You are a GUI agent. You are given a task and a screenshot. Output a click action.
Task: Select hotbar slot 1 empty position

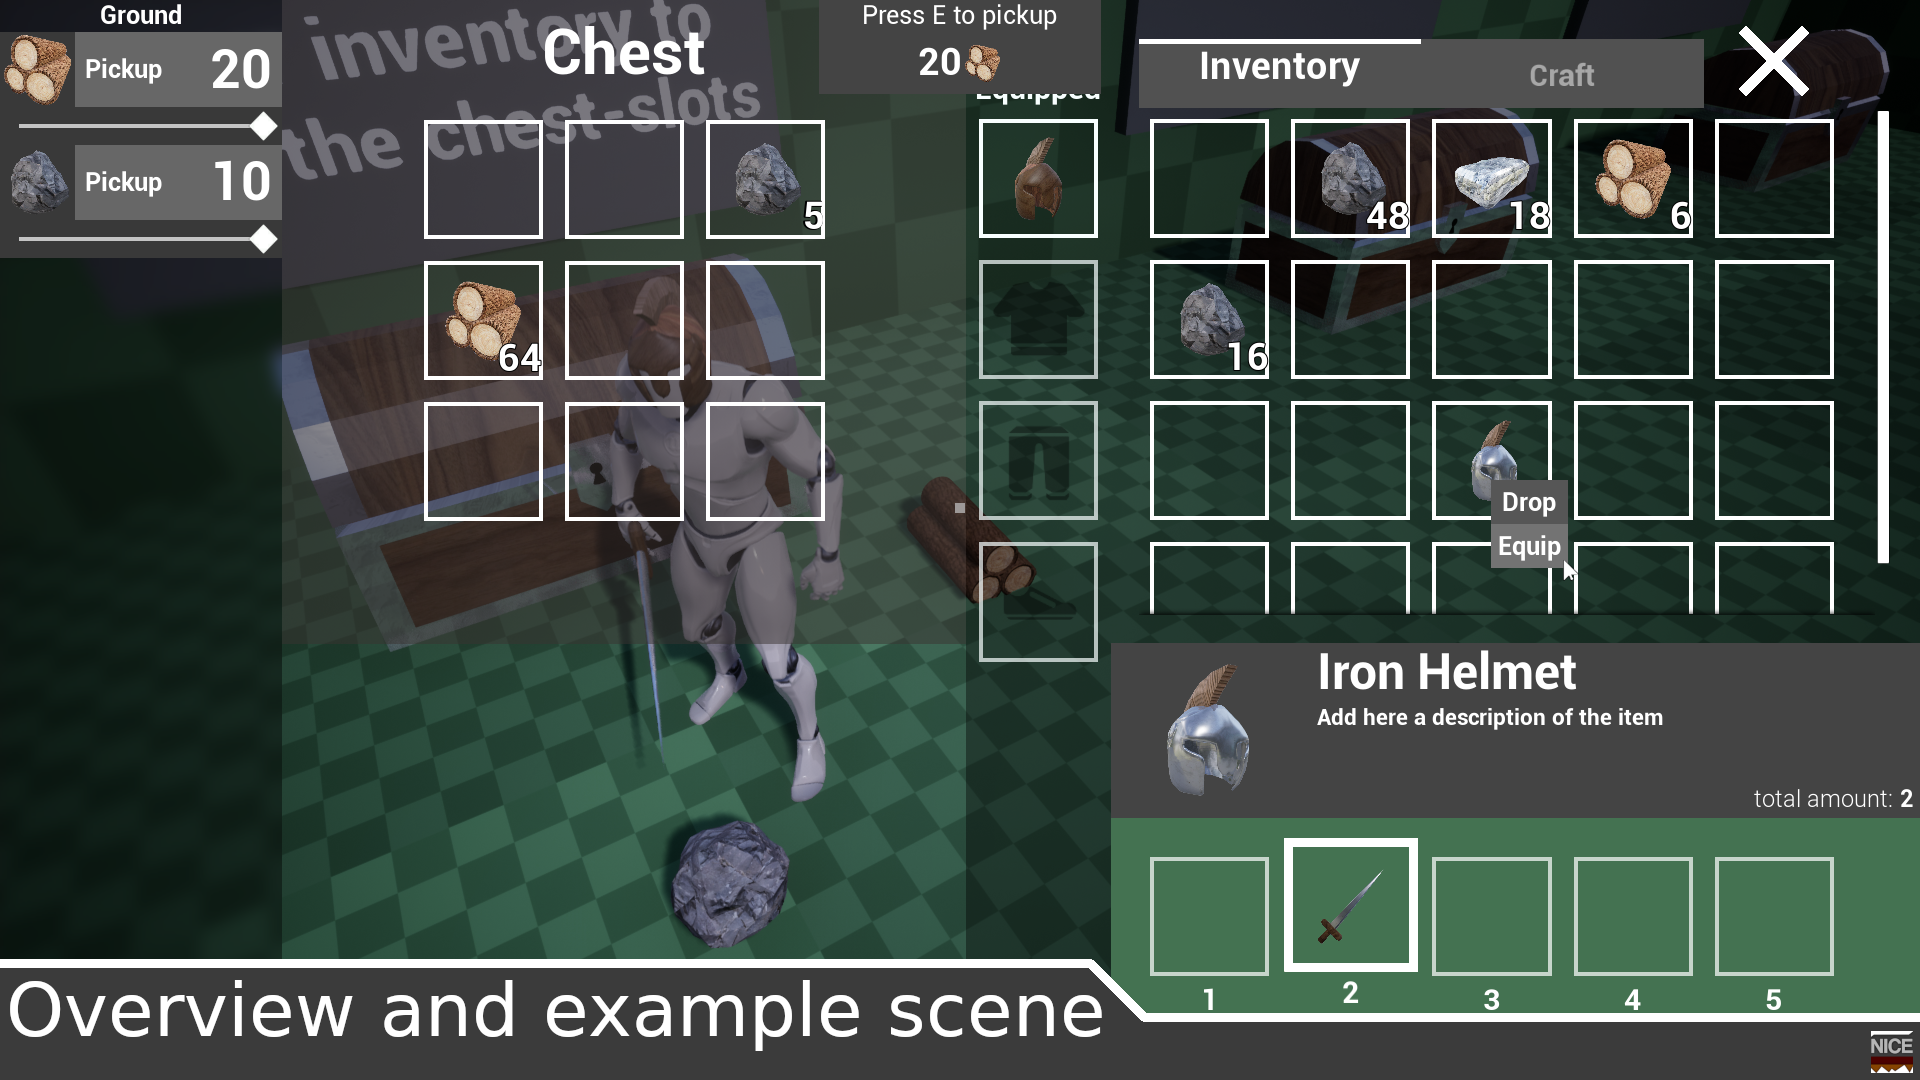(1209, 915)
